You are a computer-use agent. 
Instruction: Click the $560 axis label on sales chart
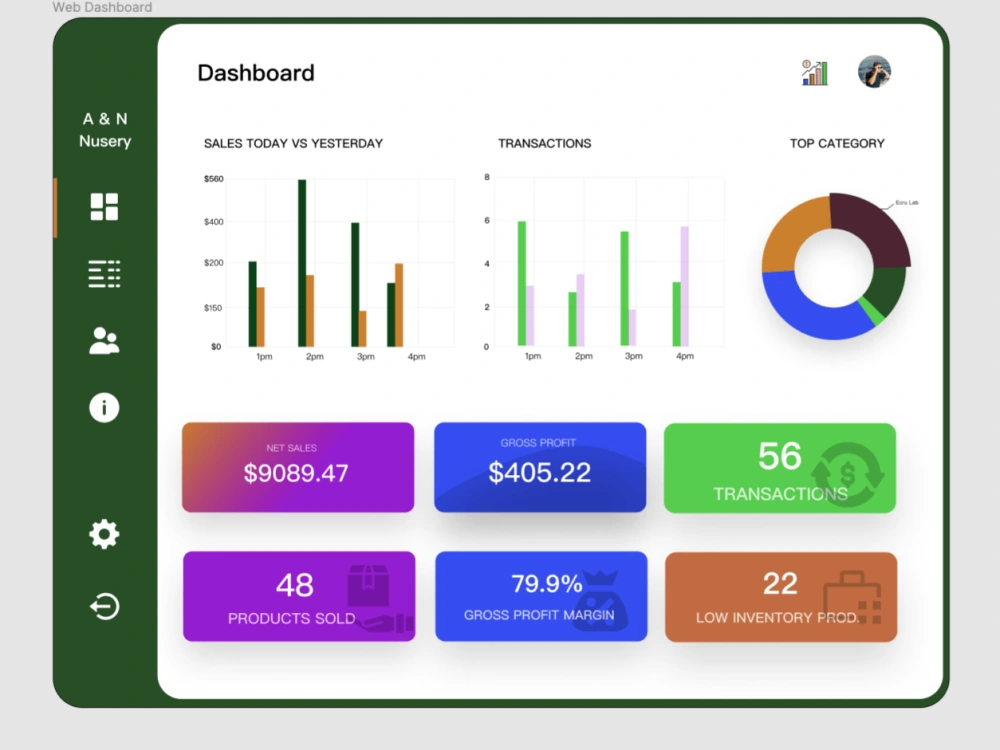pyautogui.click(x=214, y=179)
